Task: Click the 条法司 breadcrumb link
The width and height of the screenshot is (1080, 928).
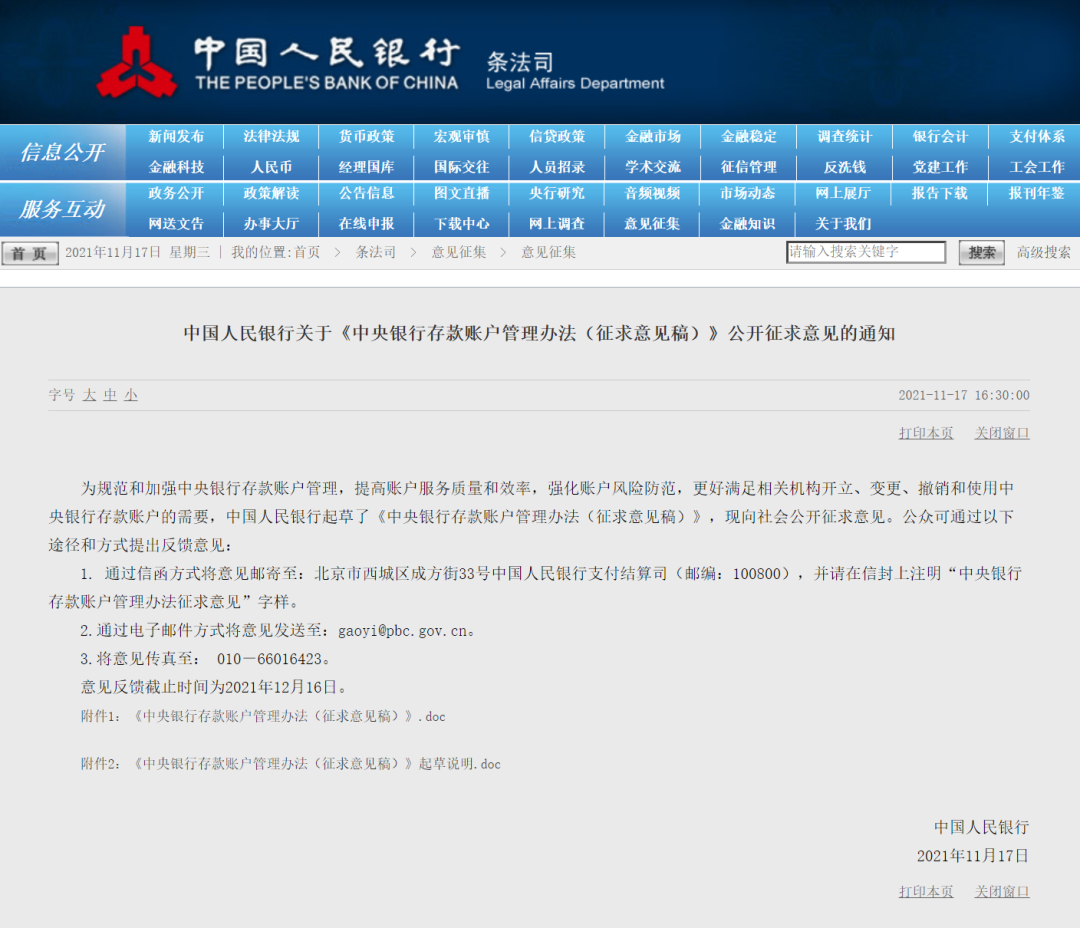Action: tap(377, 253)
